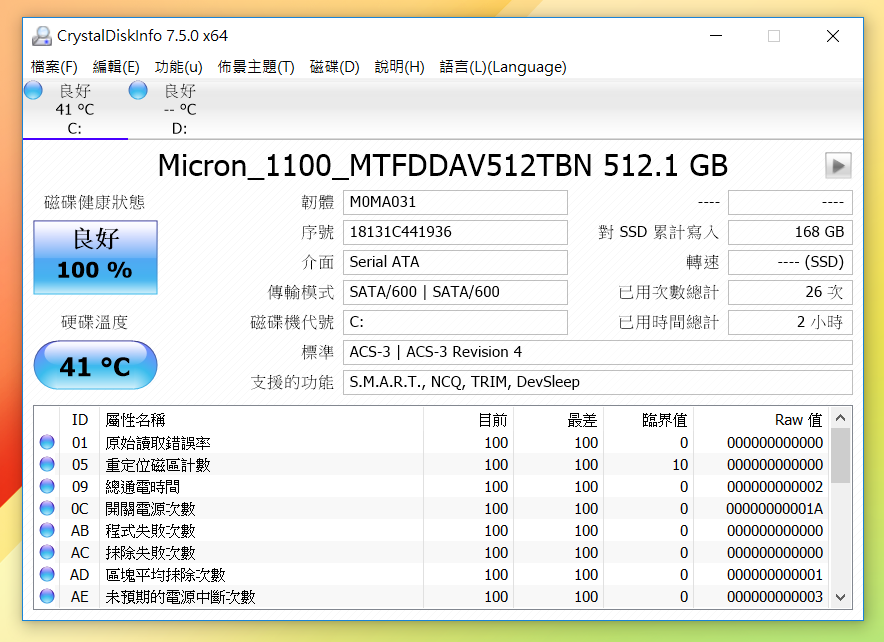Click status orb for attribute 05
This screenshot has height=642, width=884.
click(x=47, y=464)
